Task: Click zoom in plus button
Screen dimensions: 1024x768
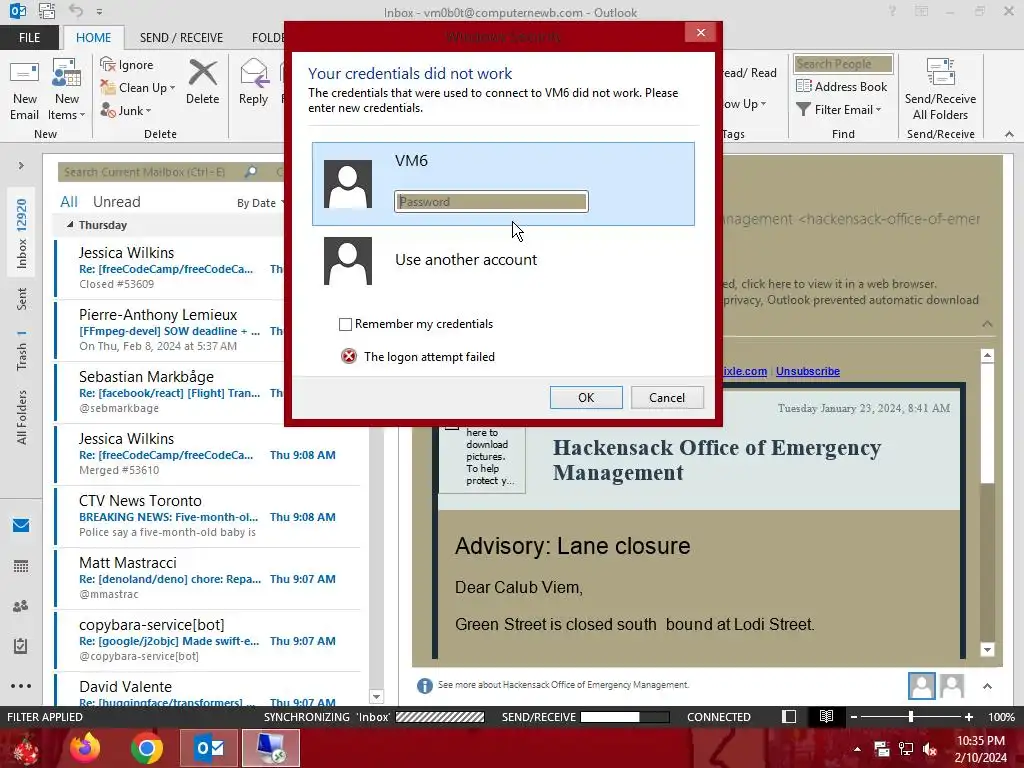Action: (968, 717)
